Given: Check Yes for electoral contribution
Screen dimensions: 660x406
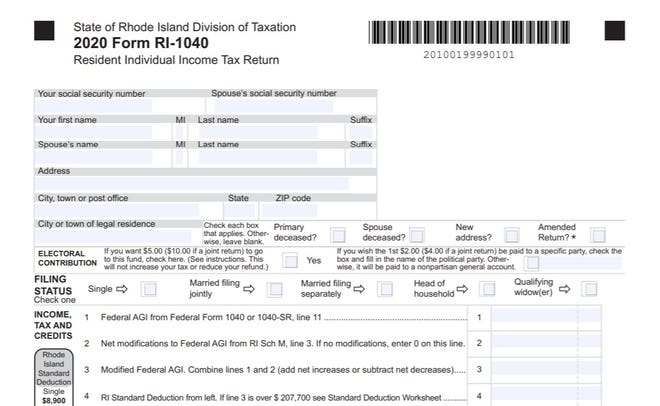Looking at the screenshot, I should coord(289,261).
